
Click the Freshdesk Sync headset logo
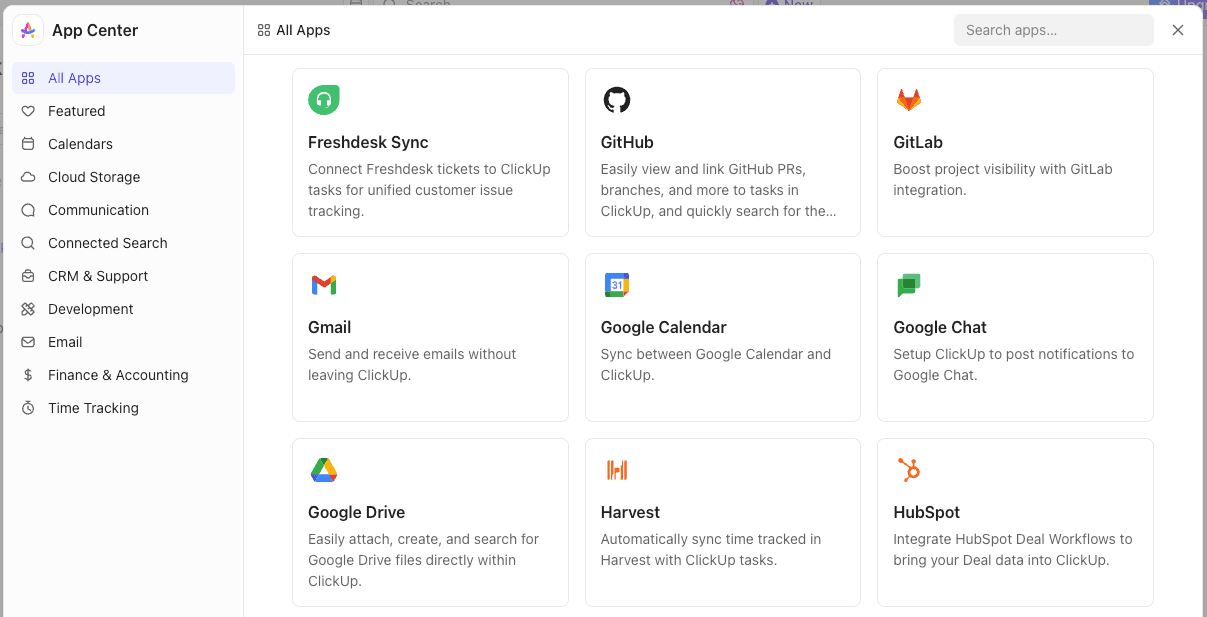[x=324, y=100]
